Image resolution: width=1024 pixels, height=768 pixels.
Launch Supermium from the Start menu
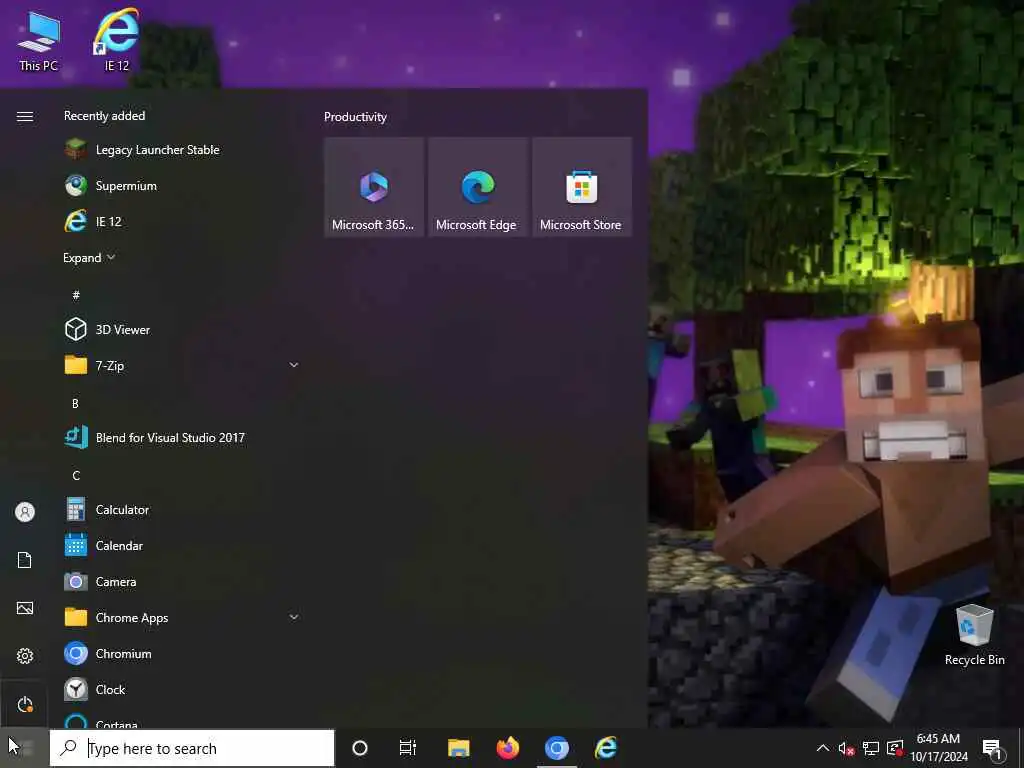click(x=182, y=185)
